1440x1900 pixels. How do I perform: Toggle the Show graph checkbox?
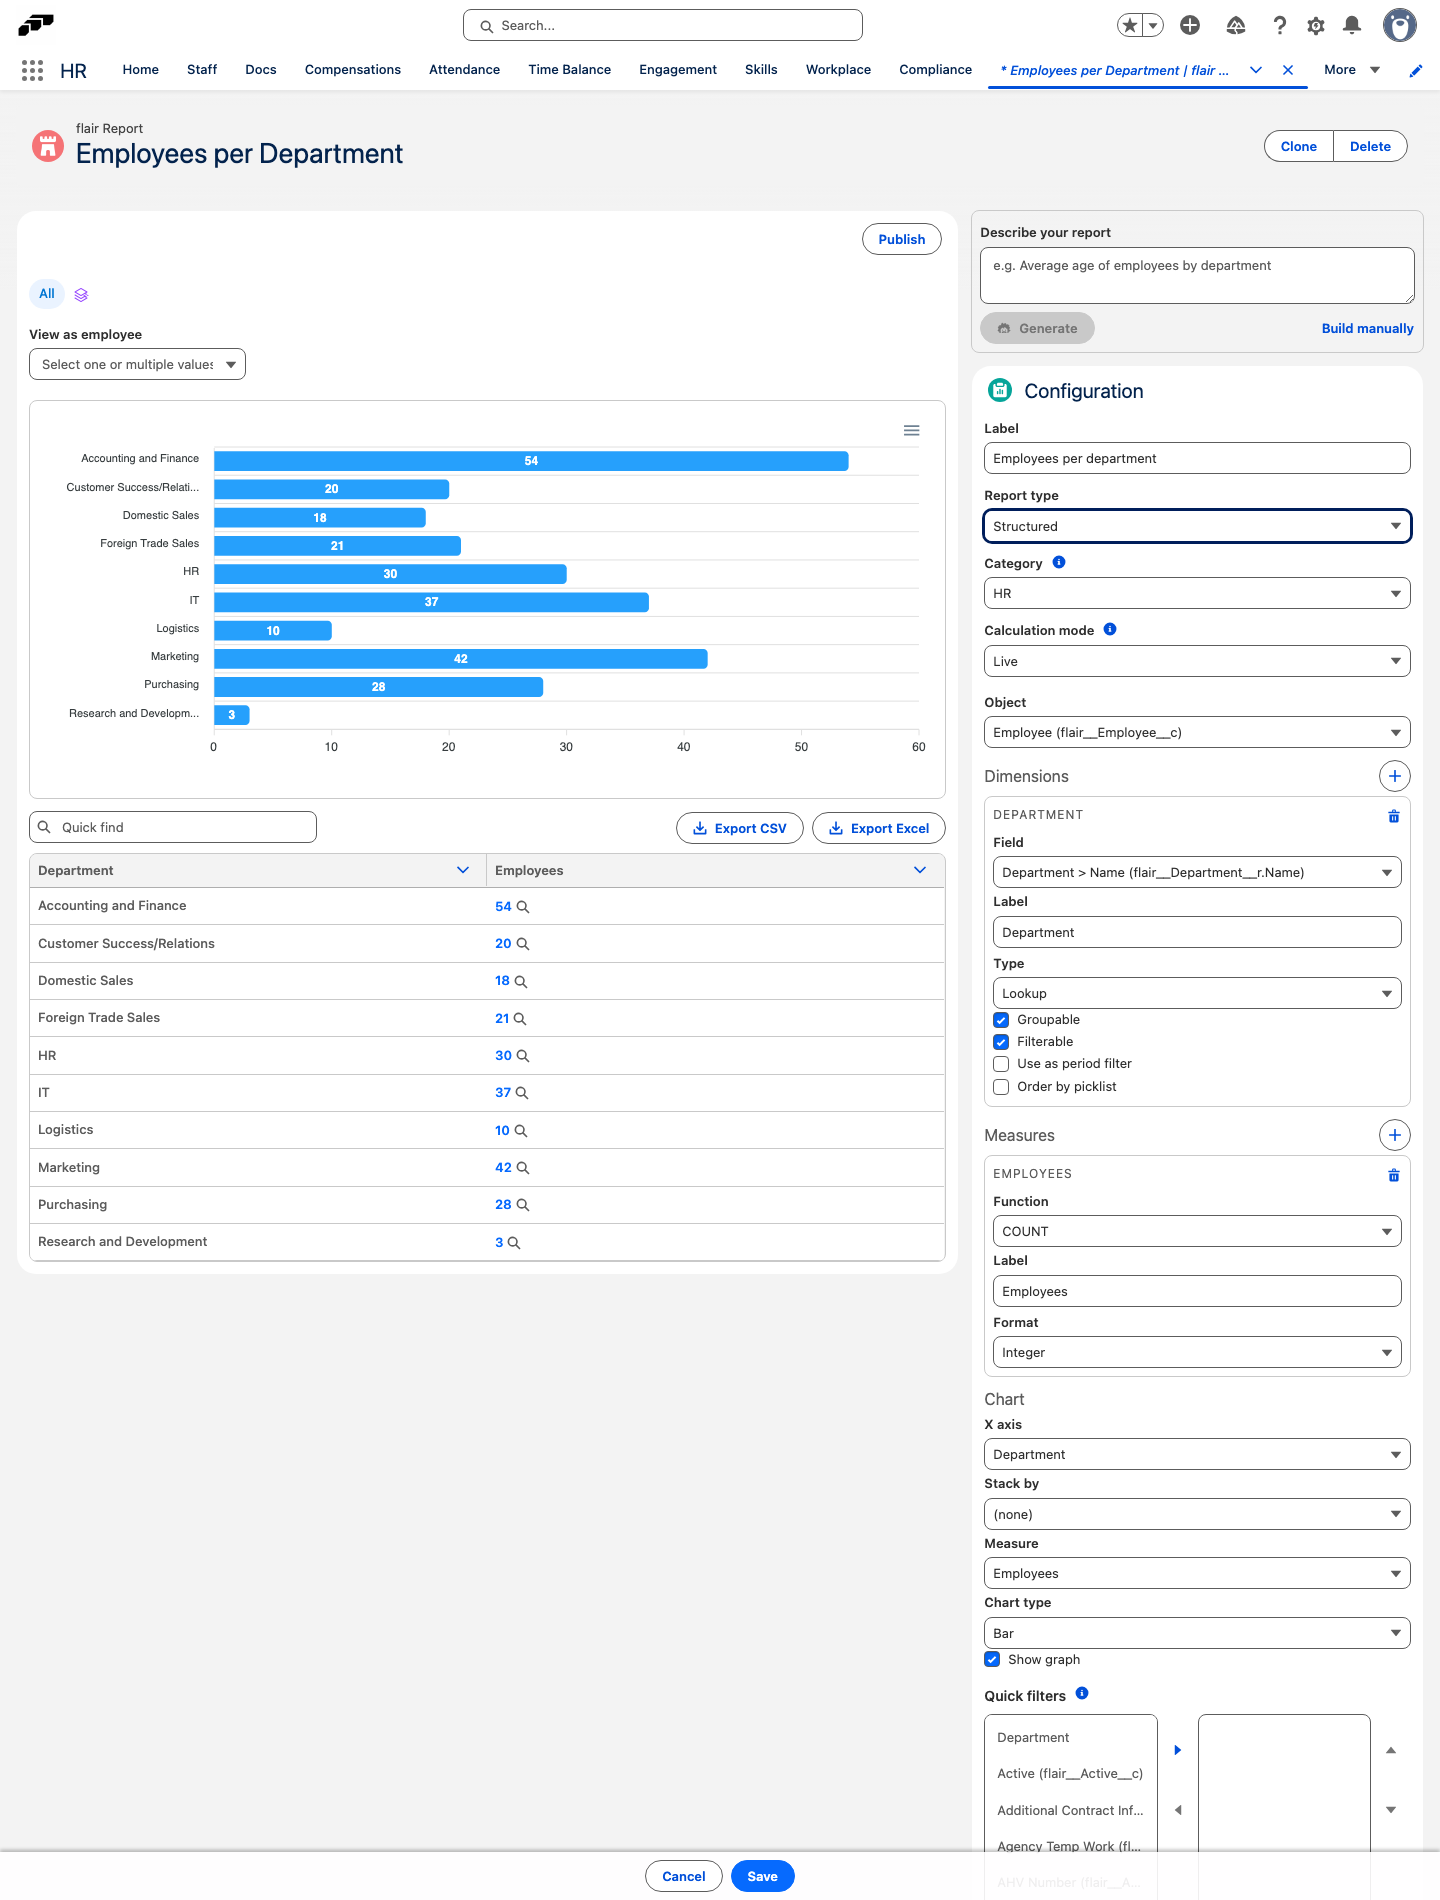992,1660
